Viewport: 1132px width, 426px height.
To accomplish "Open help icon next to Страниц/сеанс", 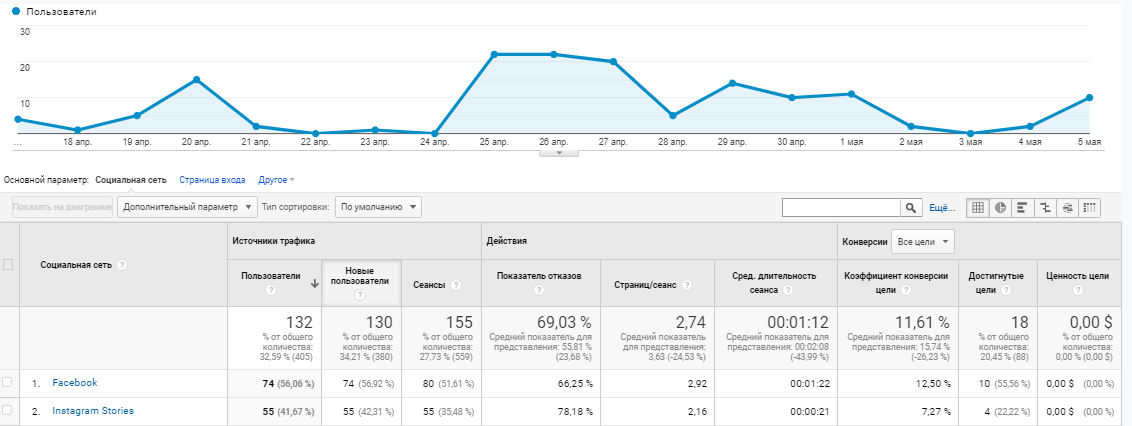I will (687, 285).
